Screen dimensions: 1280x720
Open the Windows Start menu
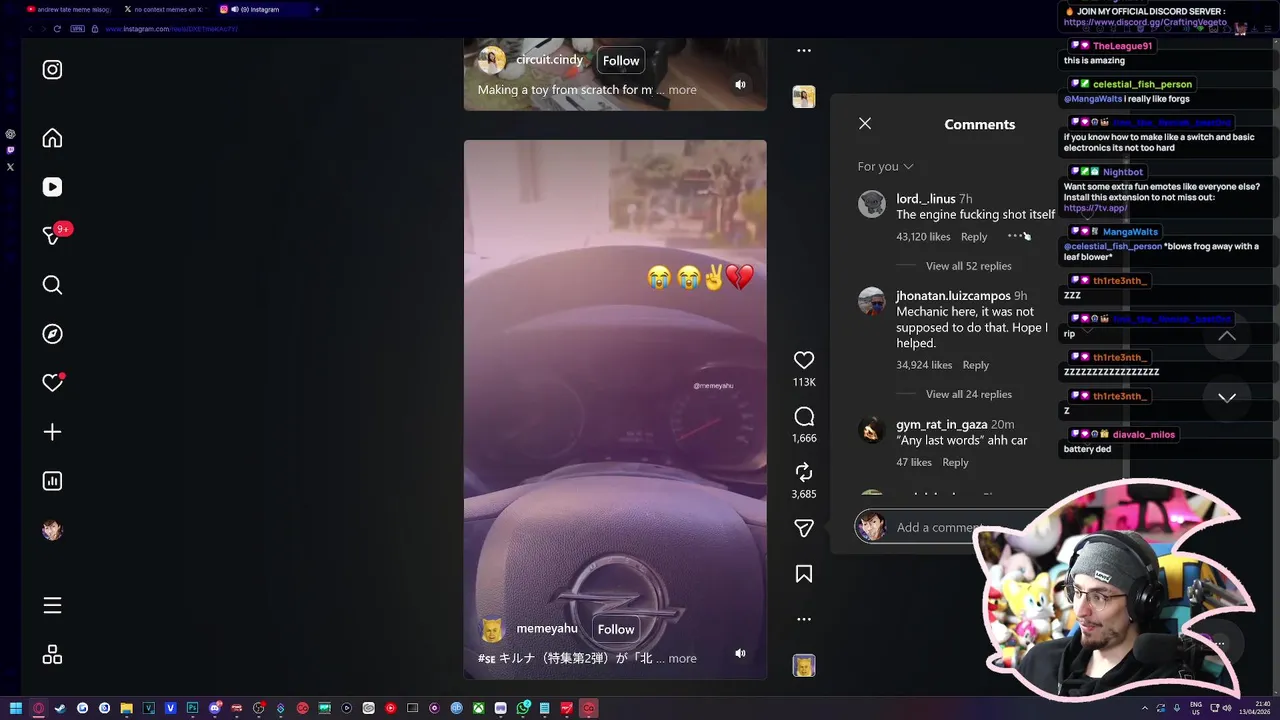[x=15, y=708]
